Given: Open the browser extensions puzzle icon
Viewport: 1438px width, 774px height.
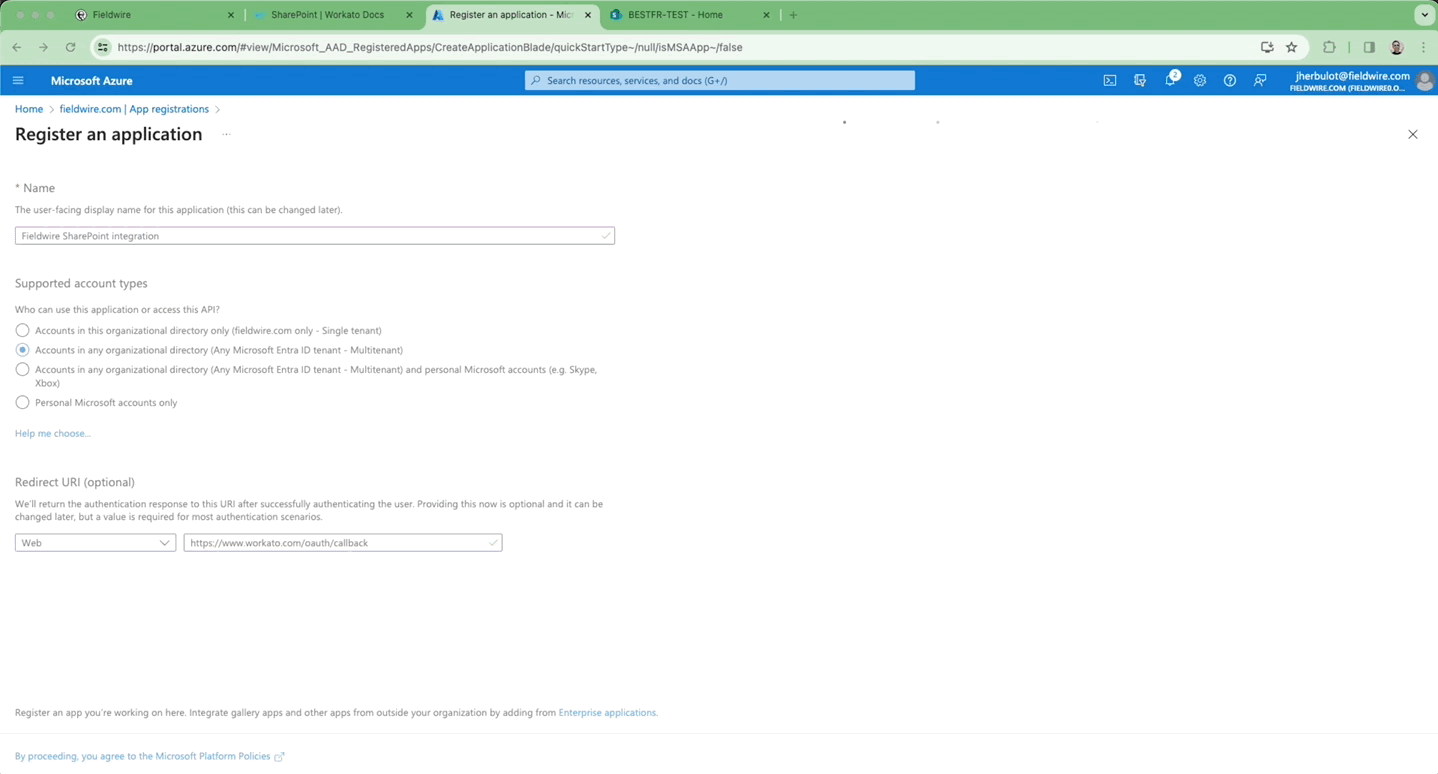Looking at the screenshot, I should [1329, 46].
